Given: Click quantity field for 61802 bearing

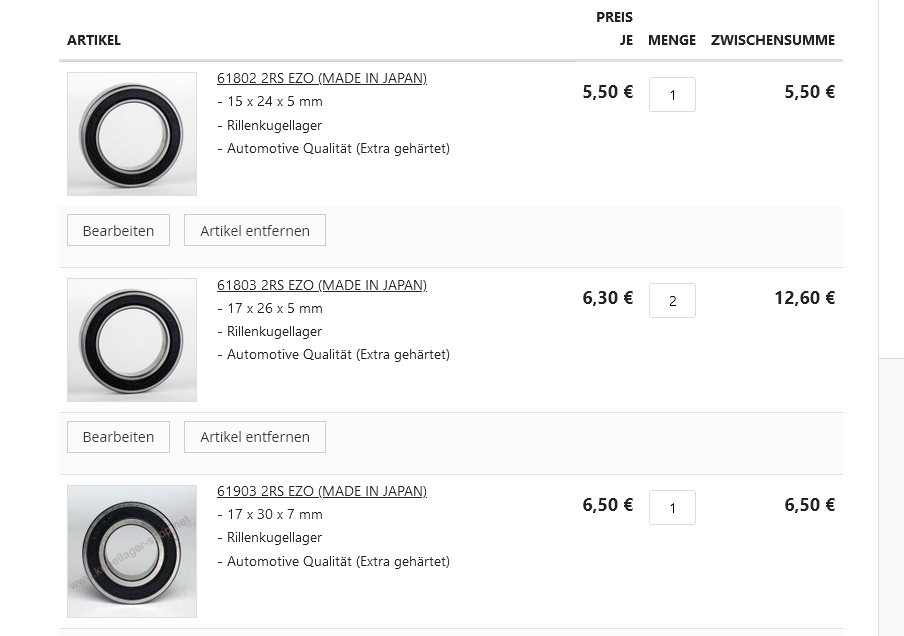Looking at the screenshot, I should [x=672, y=95].
